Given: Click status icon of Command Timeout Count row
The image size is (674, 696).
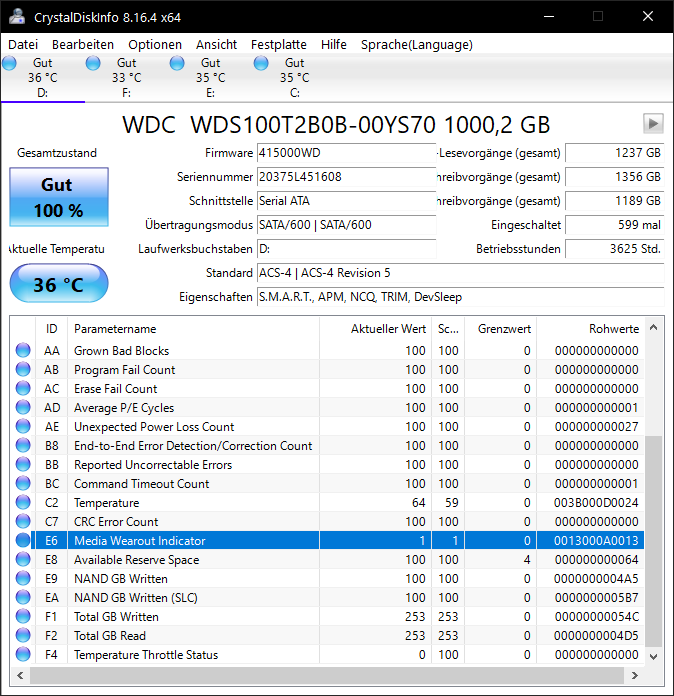Looking at the screenshot, I should click(23, 483).
